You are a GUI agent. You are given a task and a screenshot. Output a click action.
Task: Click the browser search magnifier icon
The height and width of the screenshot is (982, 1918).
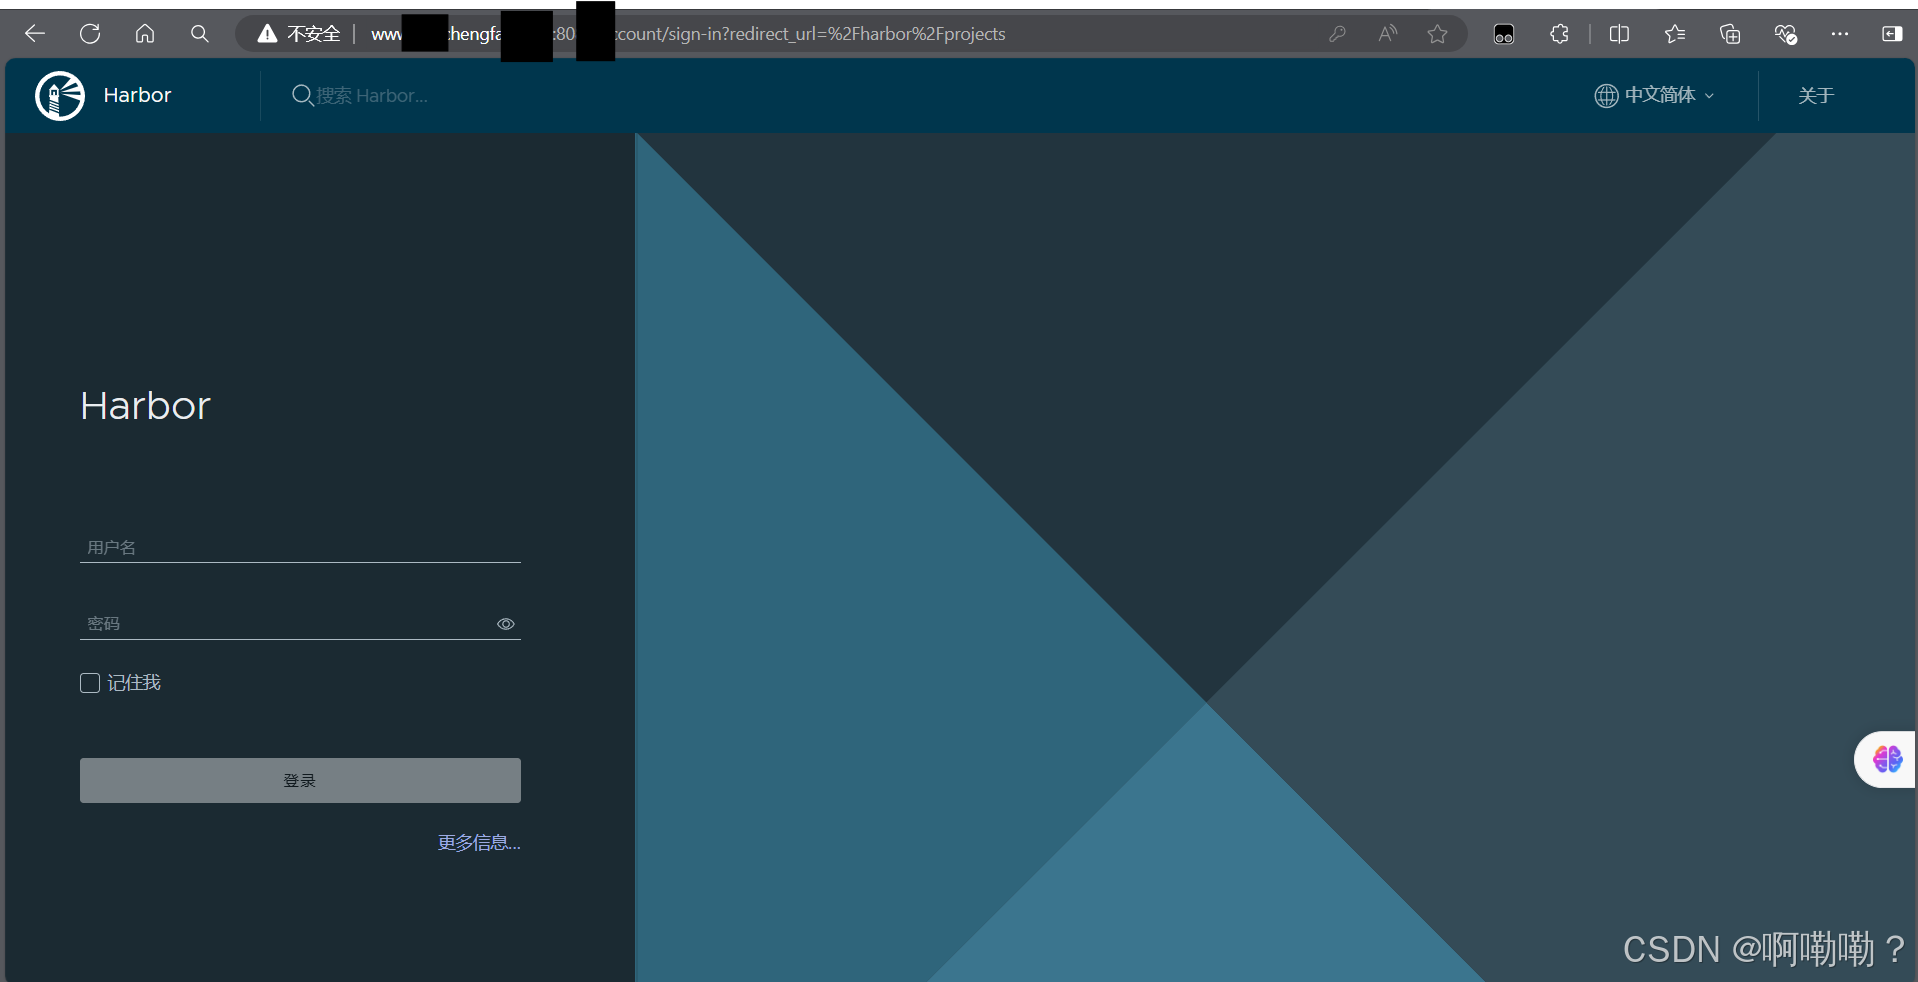[x=200, y=34]
